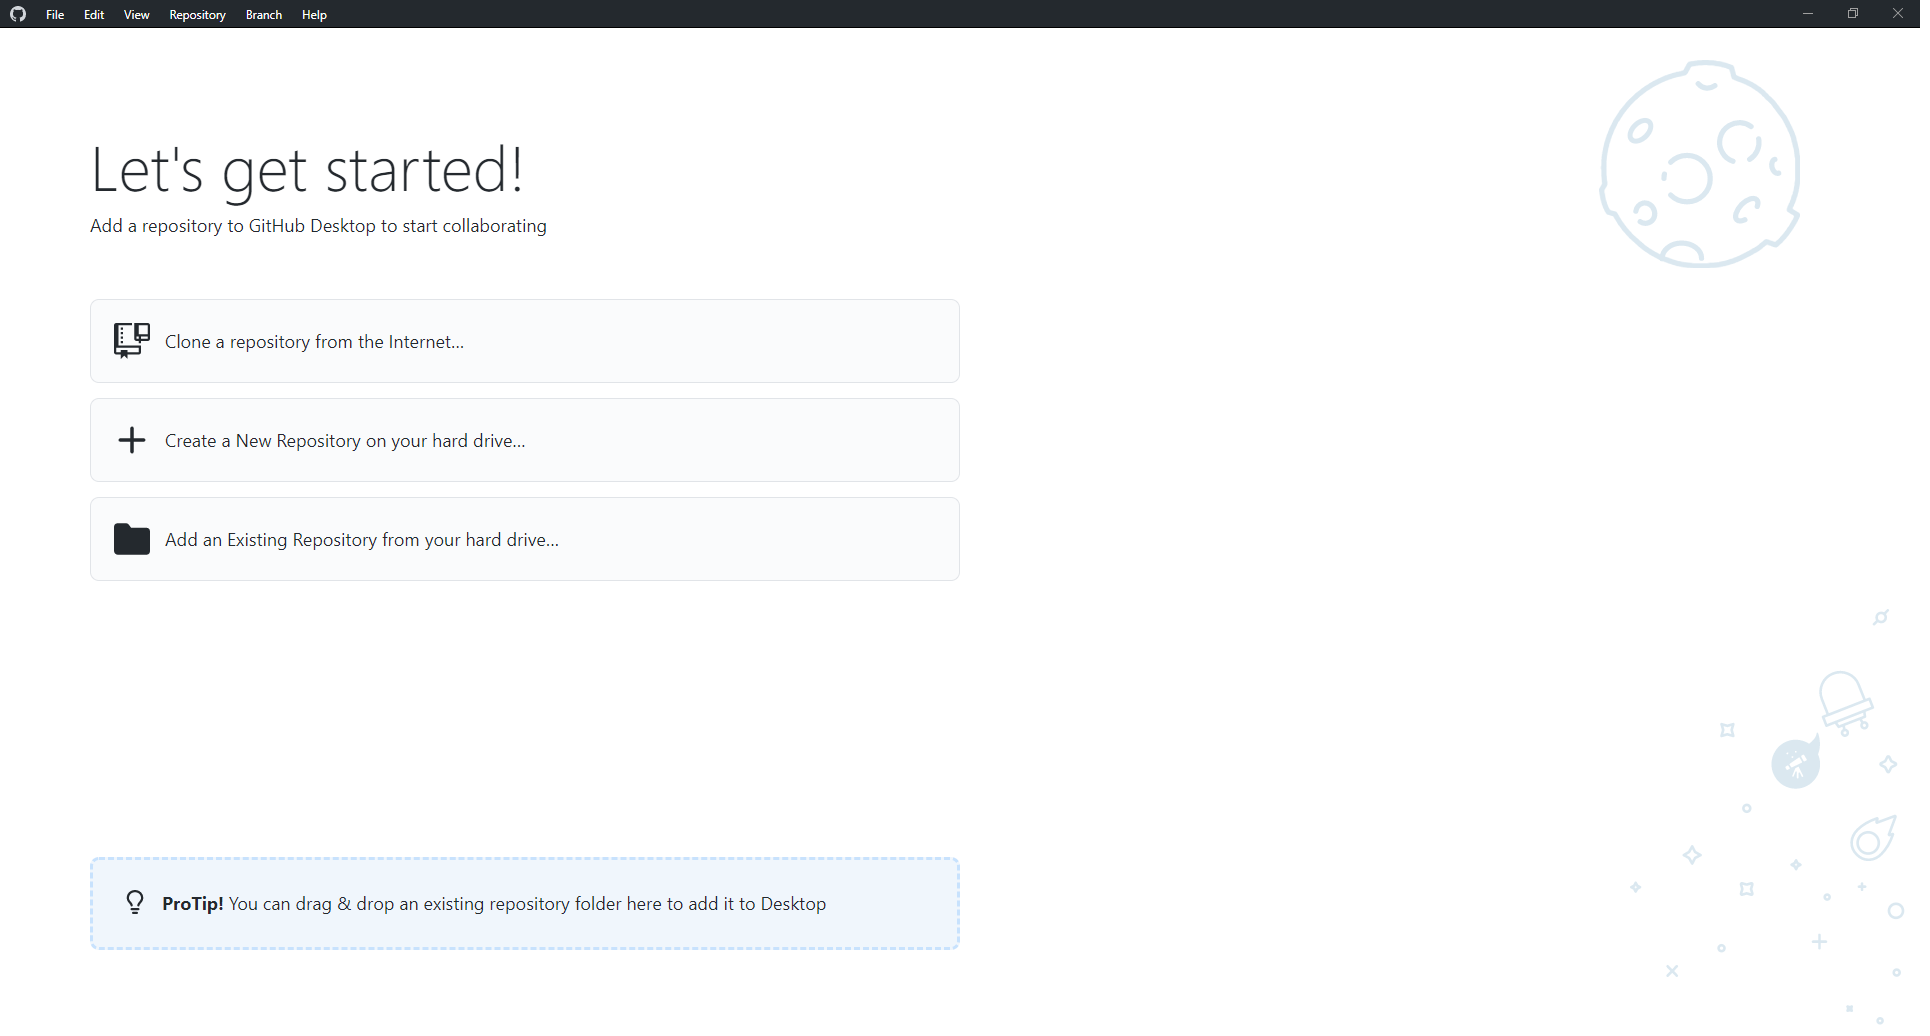Click "Add a repository to GitHub Desktop" subtitle
Screen dimensions: 1930x1036
click(x=320, y=227)
